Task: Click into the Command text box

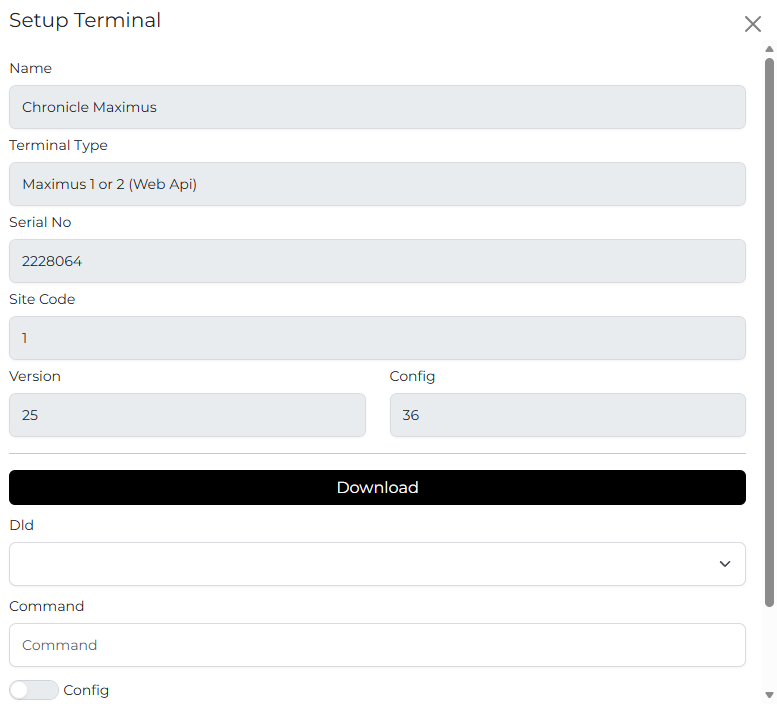Action: (377, 645)
